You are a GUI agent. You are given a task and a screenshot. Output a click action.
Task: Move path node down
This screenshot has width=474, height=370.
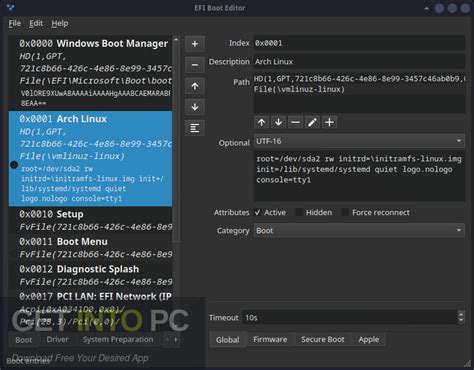[279, 122]
